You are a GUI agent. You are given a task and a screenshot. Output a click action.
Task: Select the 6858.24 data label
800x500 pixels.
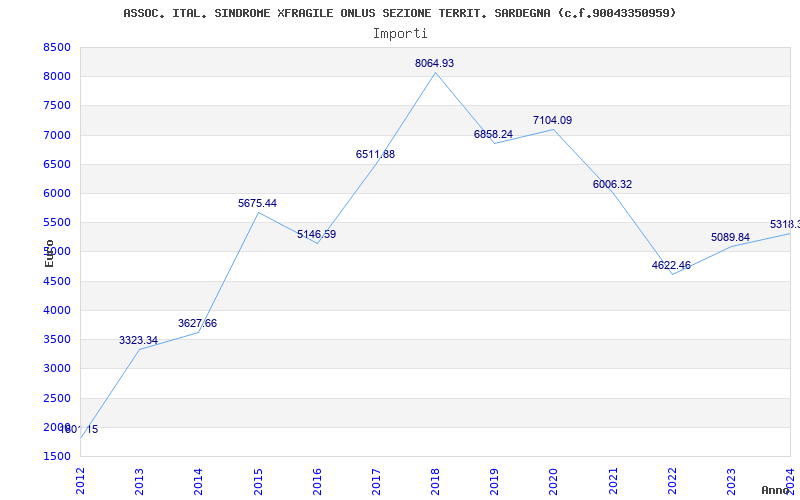493,134
